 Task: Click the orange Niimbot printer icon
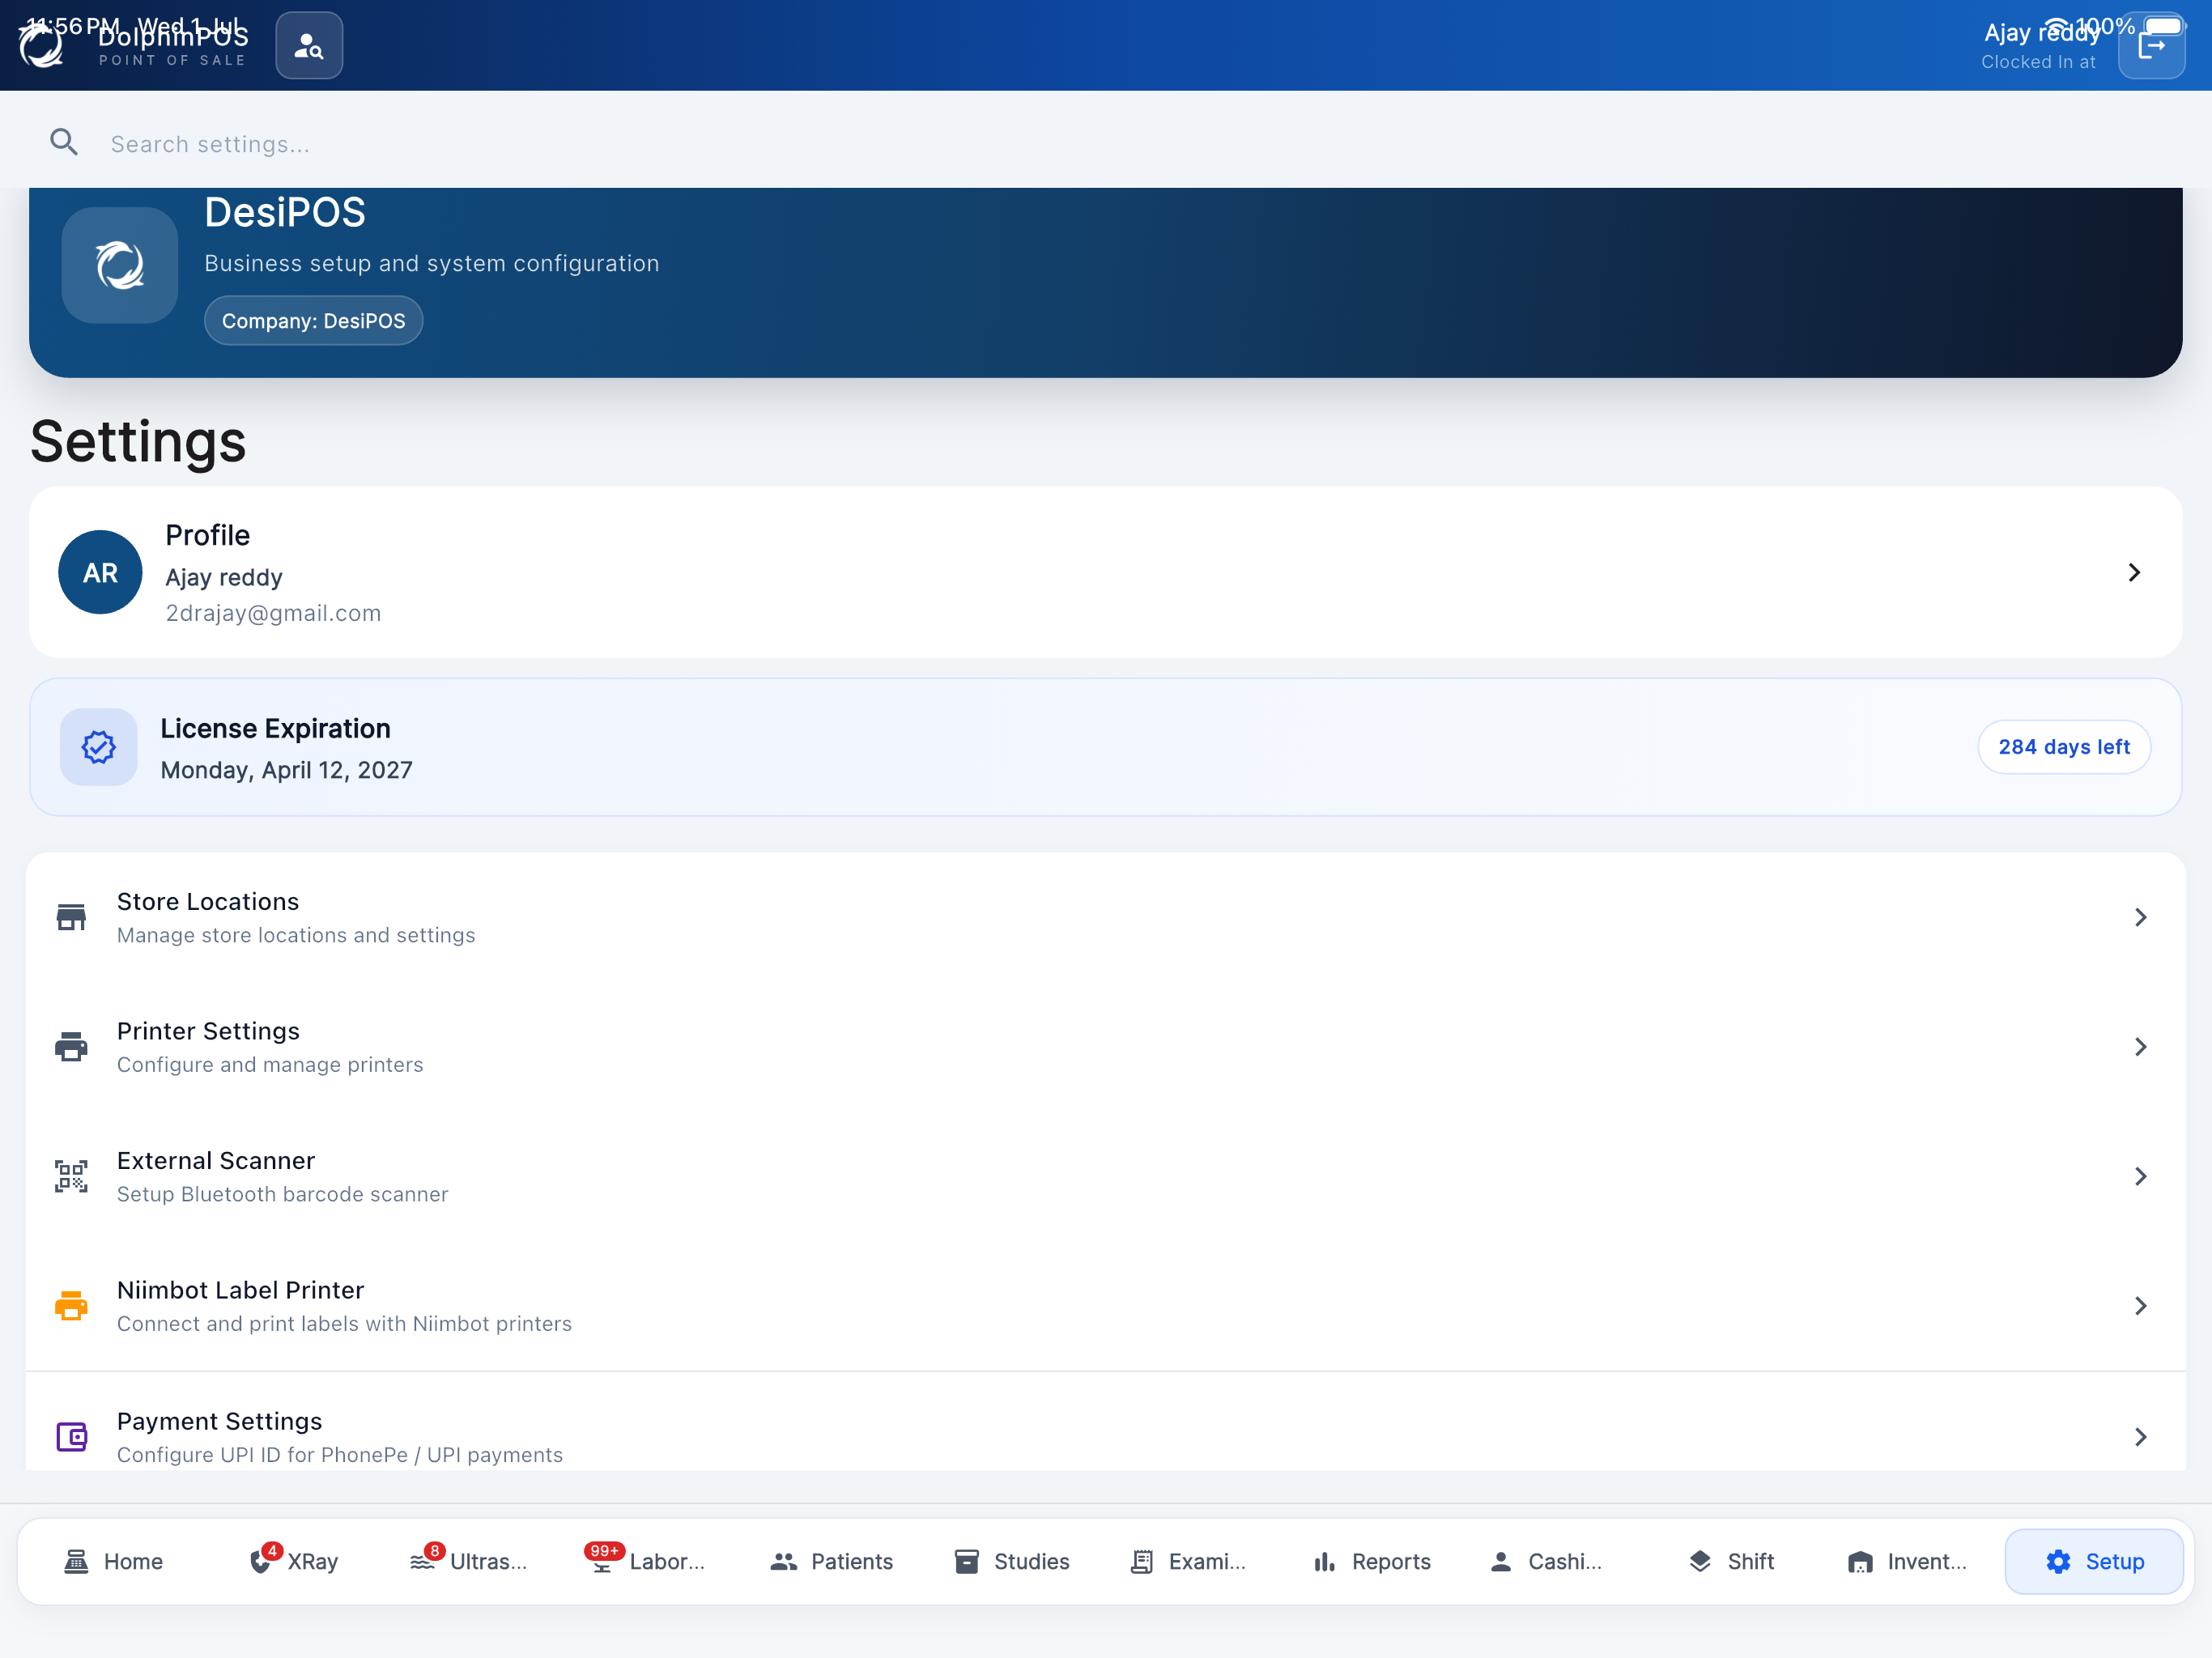point(71,1305)
